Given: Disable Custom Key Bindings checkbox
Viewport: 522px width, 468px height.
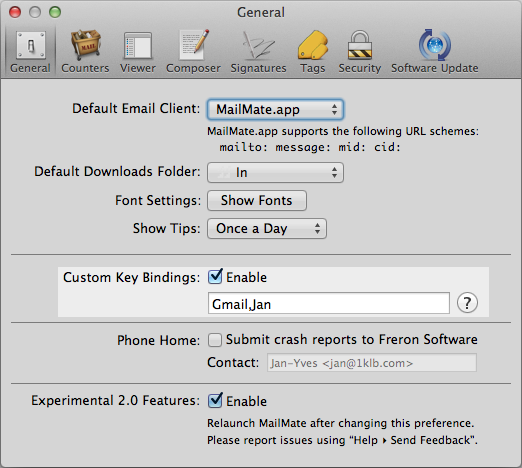Looking at the screenshot, I should click(x=215, y=277).
